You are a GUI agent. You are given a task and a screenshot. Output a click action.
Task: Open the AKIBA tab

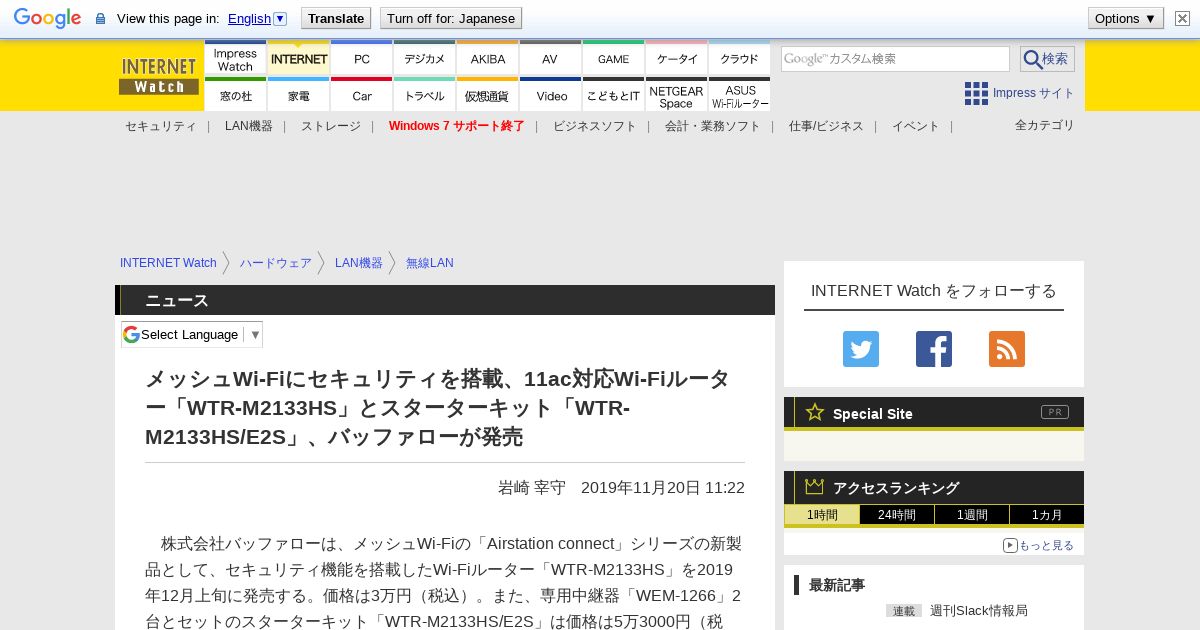(488, 60)
